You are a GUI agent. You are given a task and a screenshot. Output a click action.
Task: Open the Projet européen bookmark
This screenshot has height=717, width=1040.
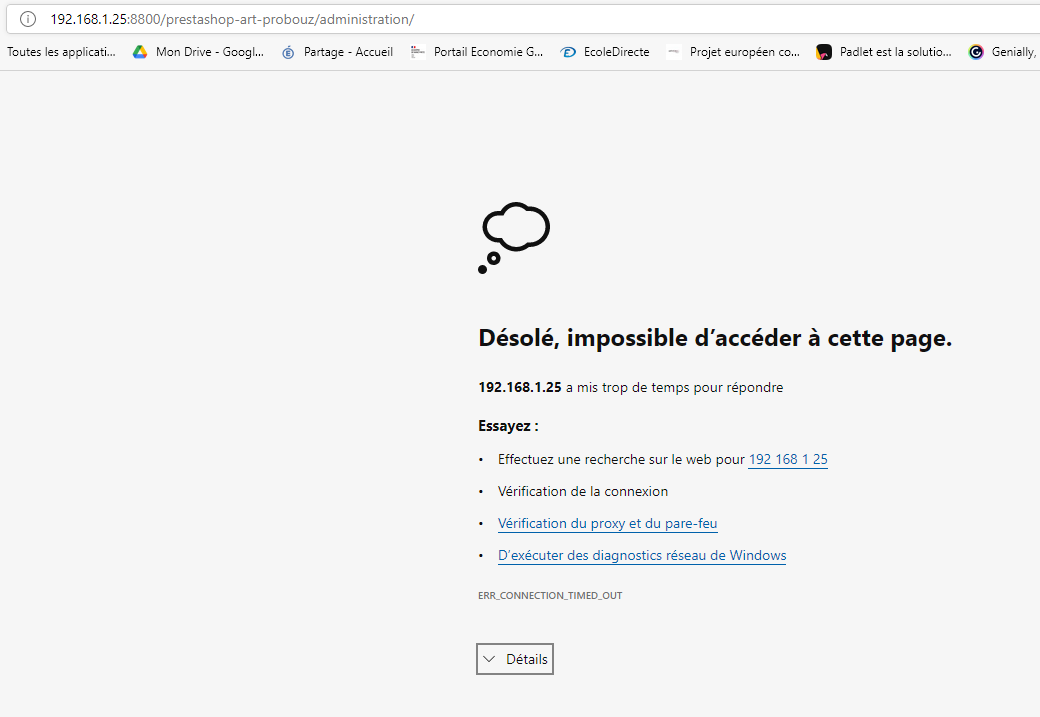click(744, 52)
